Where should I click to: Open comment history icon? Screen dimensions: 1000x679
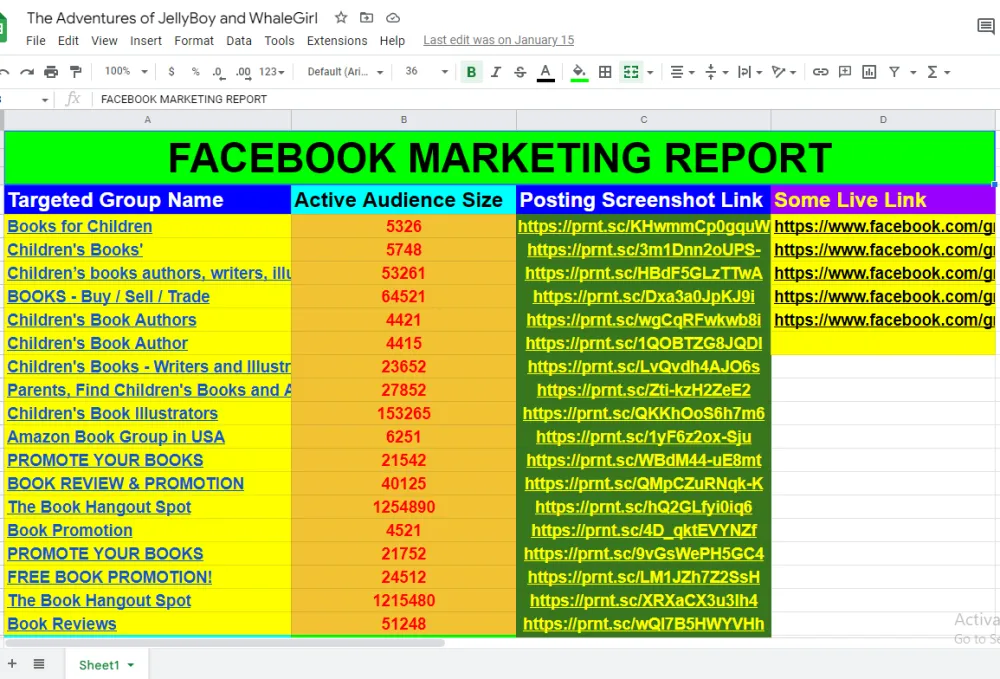(x=985, y=26)
